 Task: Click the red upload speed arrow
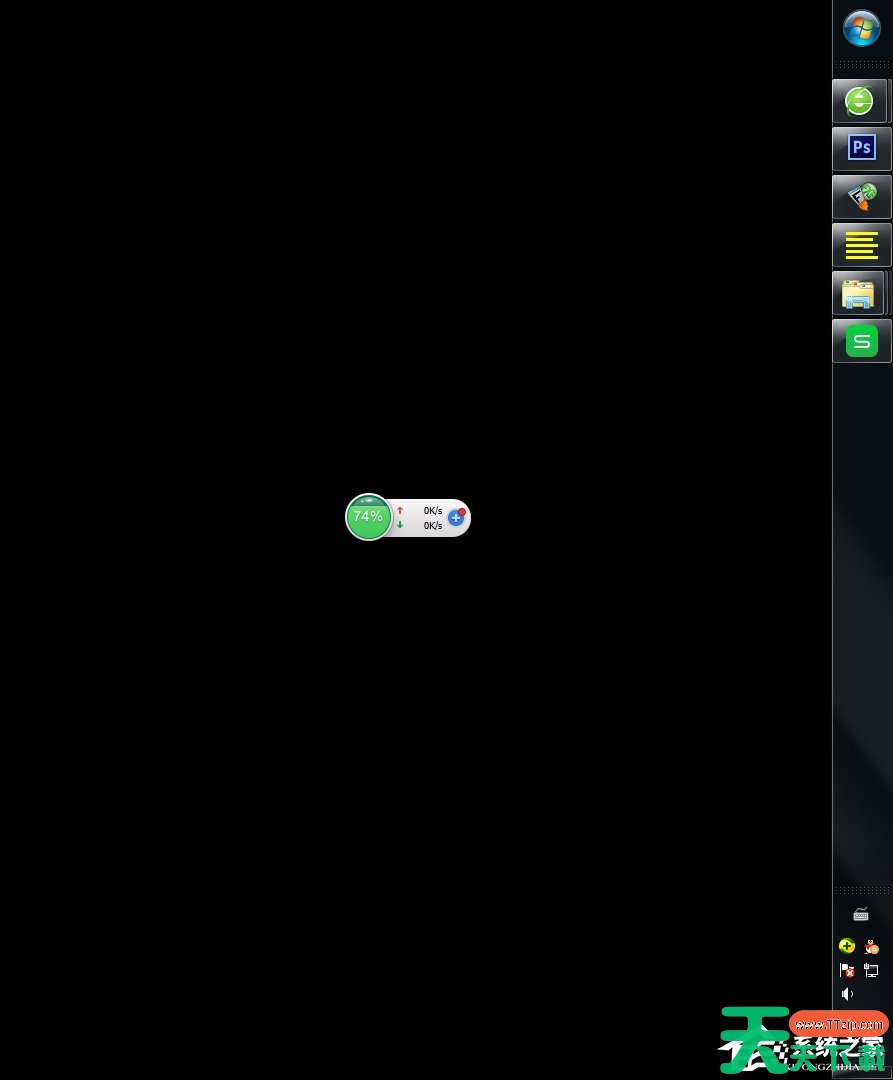tap(400, 510)
